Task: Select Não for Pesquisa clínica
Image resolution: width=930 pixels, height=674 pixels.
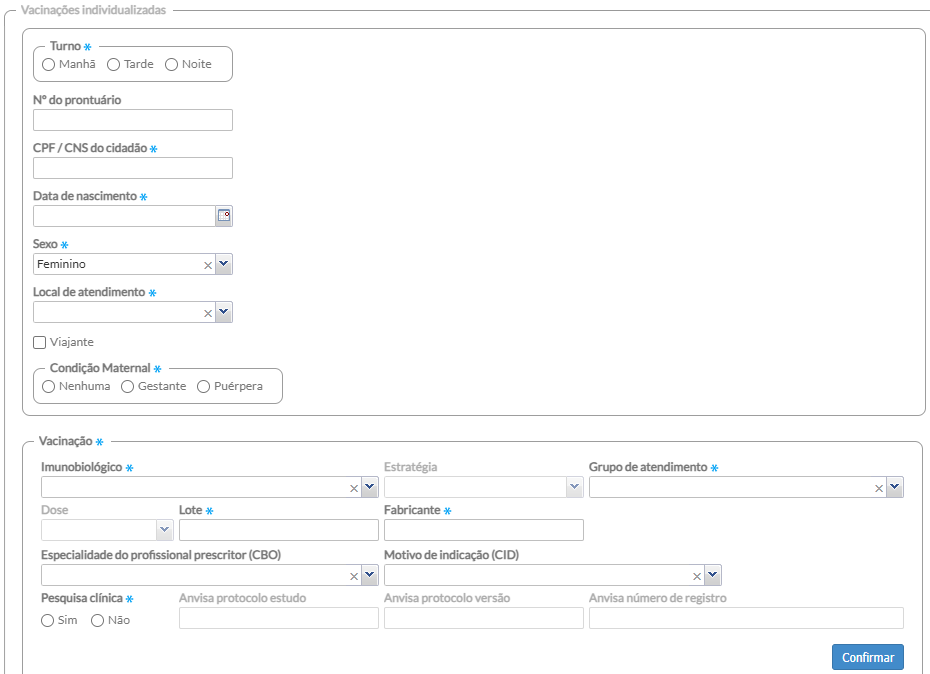Action: (x=98, y=620)
